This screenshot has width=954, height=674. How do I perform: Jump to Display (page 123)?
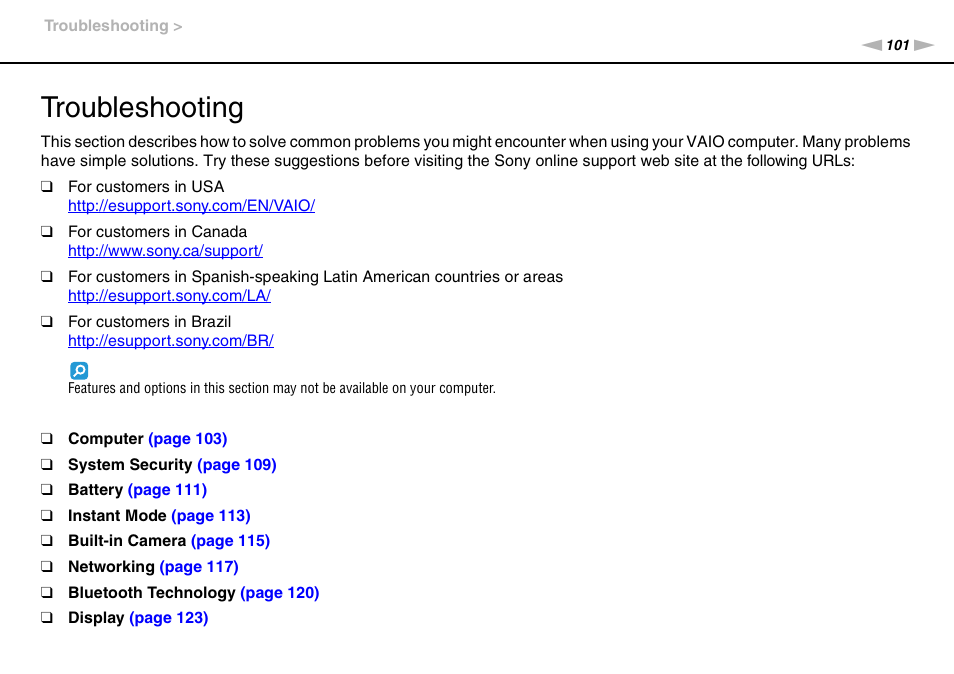point(169,618)
